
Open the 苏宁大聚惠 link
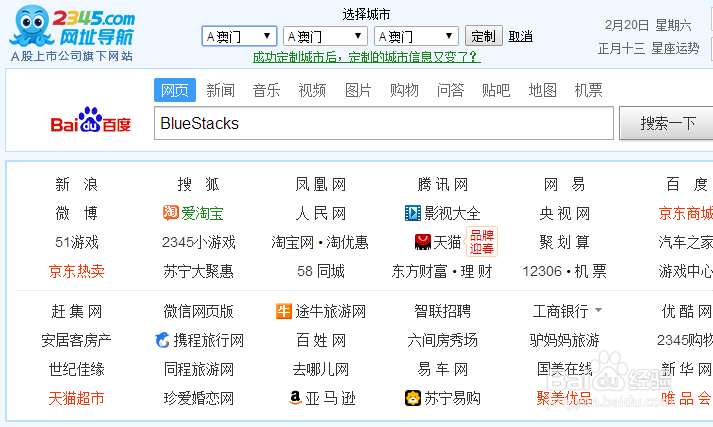(x=198, y=271)
